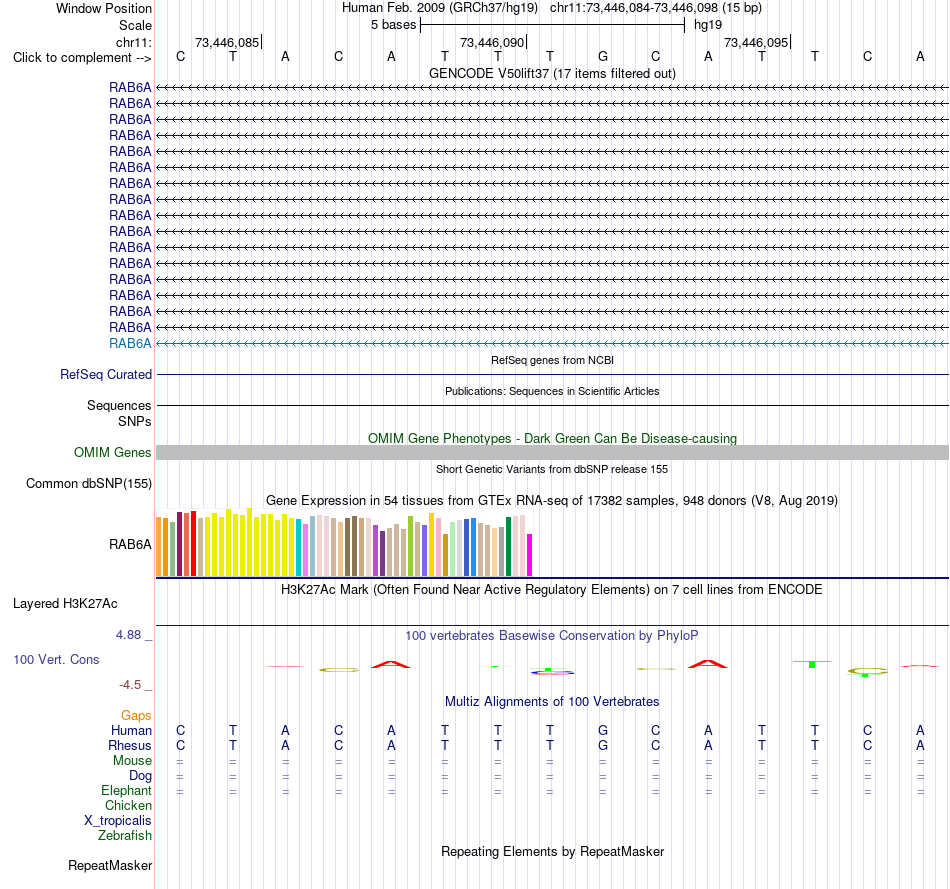Click the Layered H3K27Ac label
The height and width of the screenshot is (889, 950).
65,604
